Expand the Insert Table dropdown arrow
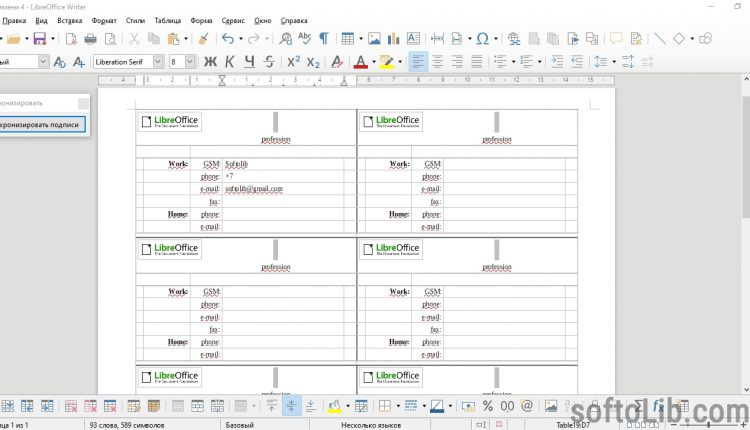 click(x=361, y=39)
